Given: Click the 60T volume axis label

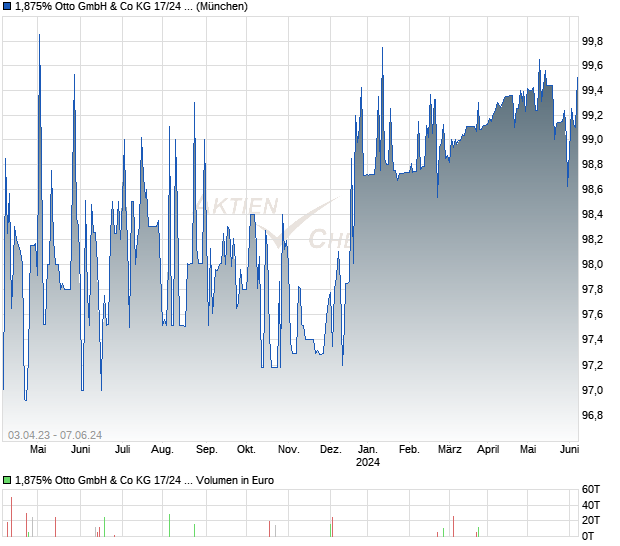Looking at the screenshot, I should [x=591, y=489].
